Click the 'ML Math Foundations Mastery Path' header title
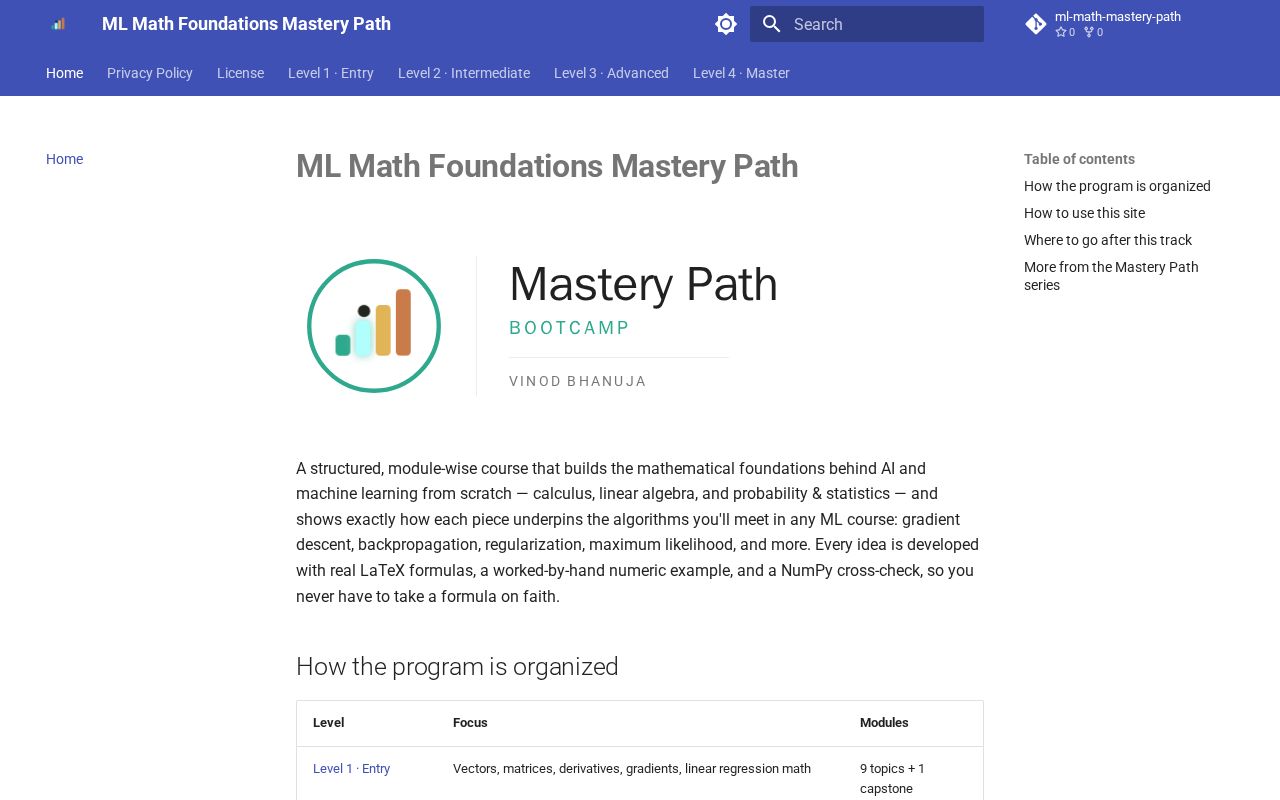Image resolution: width=1280 pixels, height=800 pixels. coord(246,24)
